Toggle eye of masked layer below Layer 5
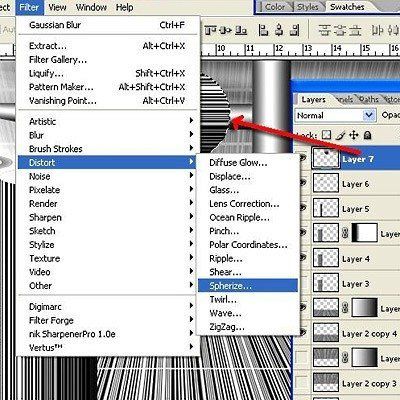400x400 pixels. click(x=303, y=232)
